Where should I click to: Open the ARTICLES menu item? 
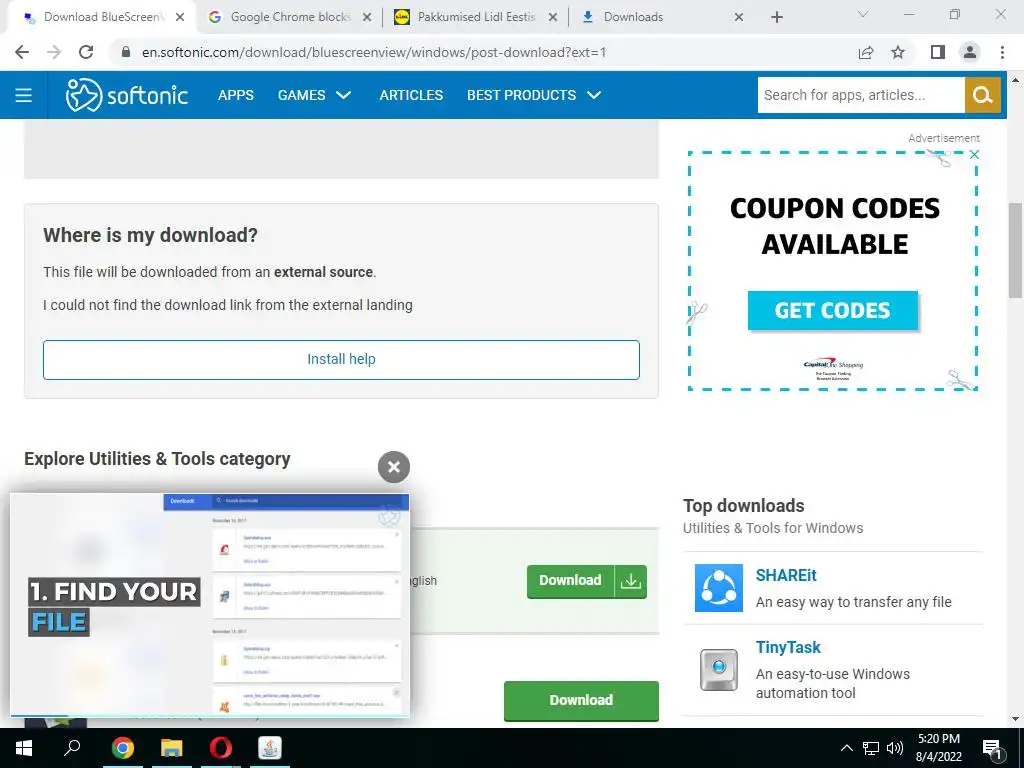click(411, 95)
